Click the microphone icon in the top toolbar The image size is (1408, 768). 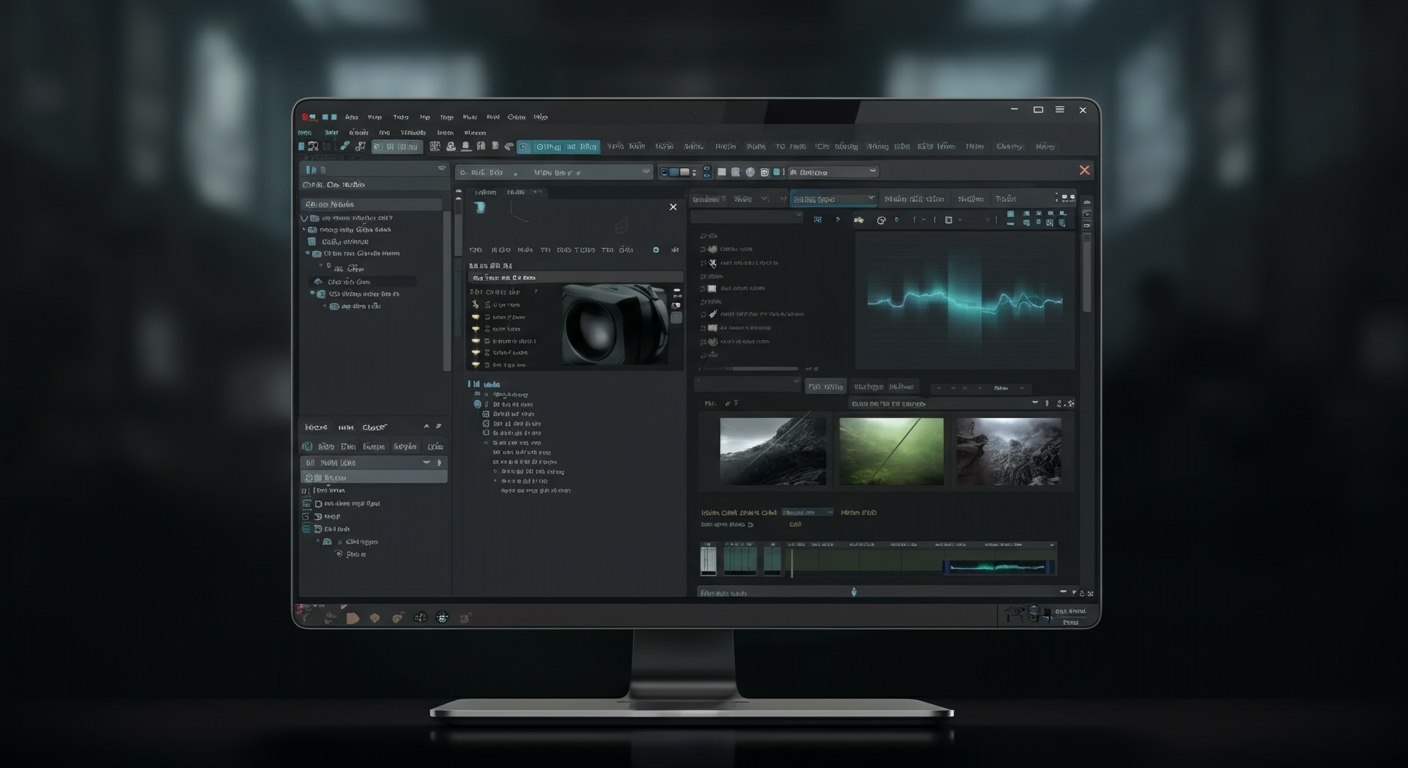point(466,146)
